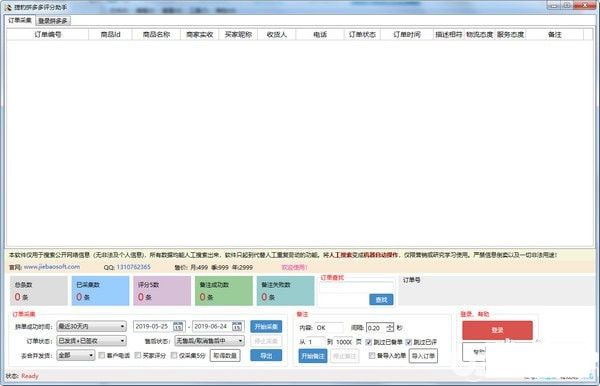600x386 pixels.
Task: Click the 订单号 label in grey panel
Action: [411, 280]
